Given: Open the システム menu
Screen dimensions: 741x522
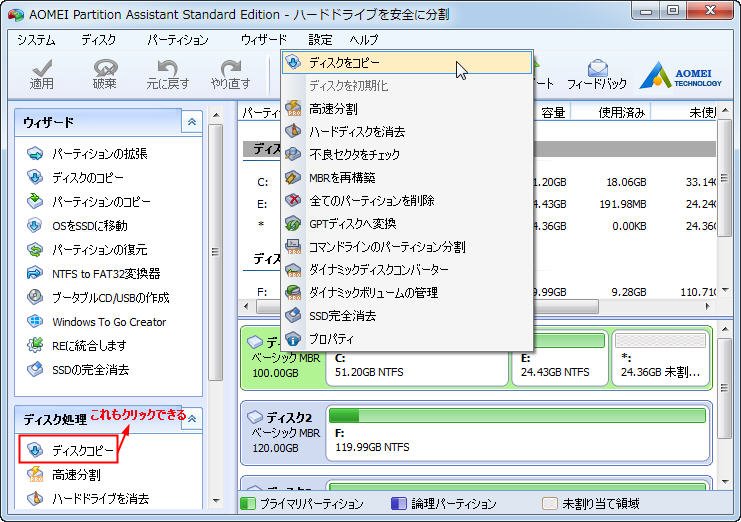Looking at the screenshot, I should [36, 40].
